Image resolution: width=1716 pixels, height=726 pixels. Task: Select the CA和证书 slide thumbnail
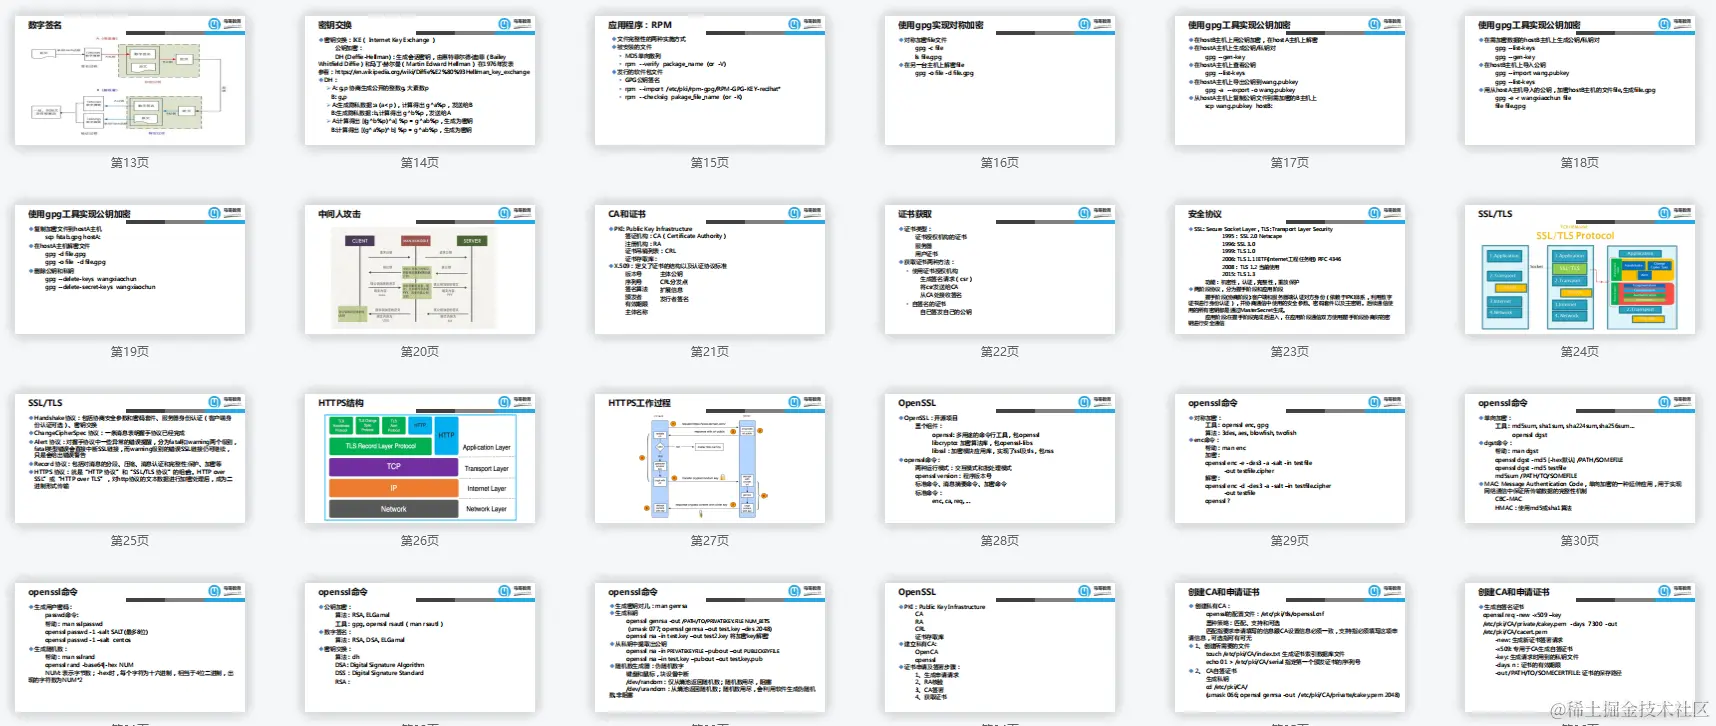[710, 269]
